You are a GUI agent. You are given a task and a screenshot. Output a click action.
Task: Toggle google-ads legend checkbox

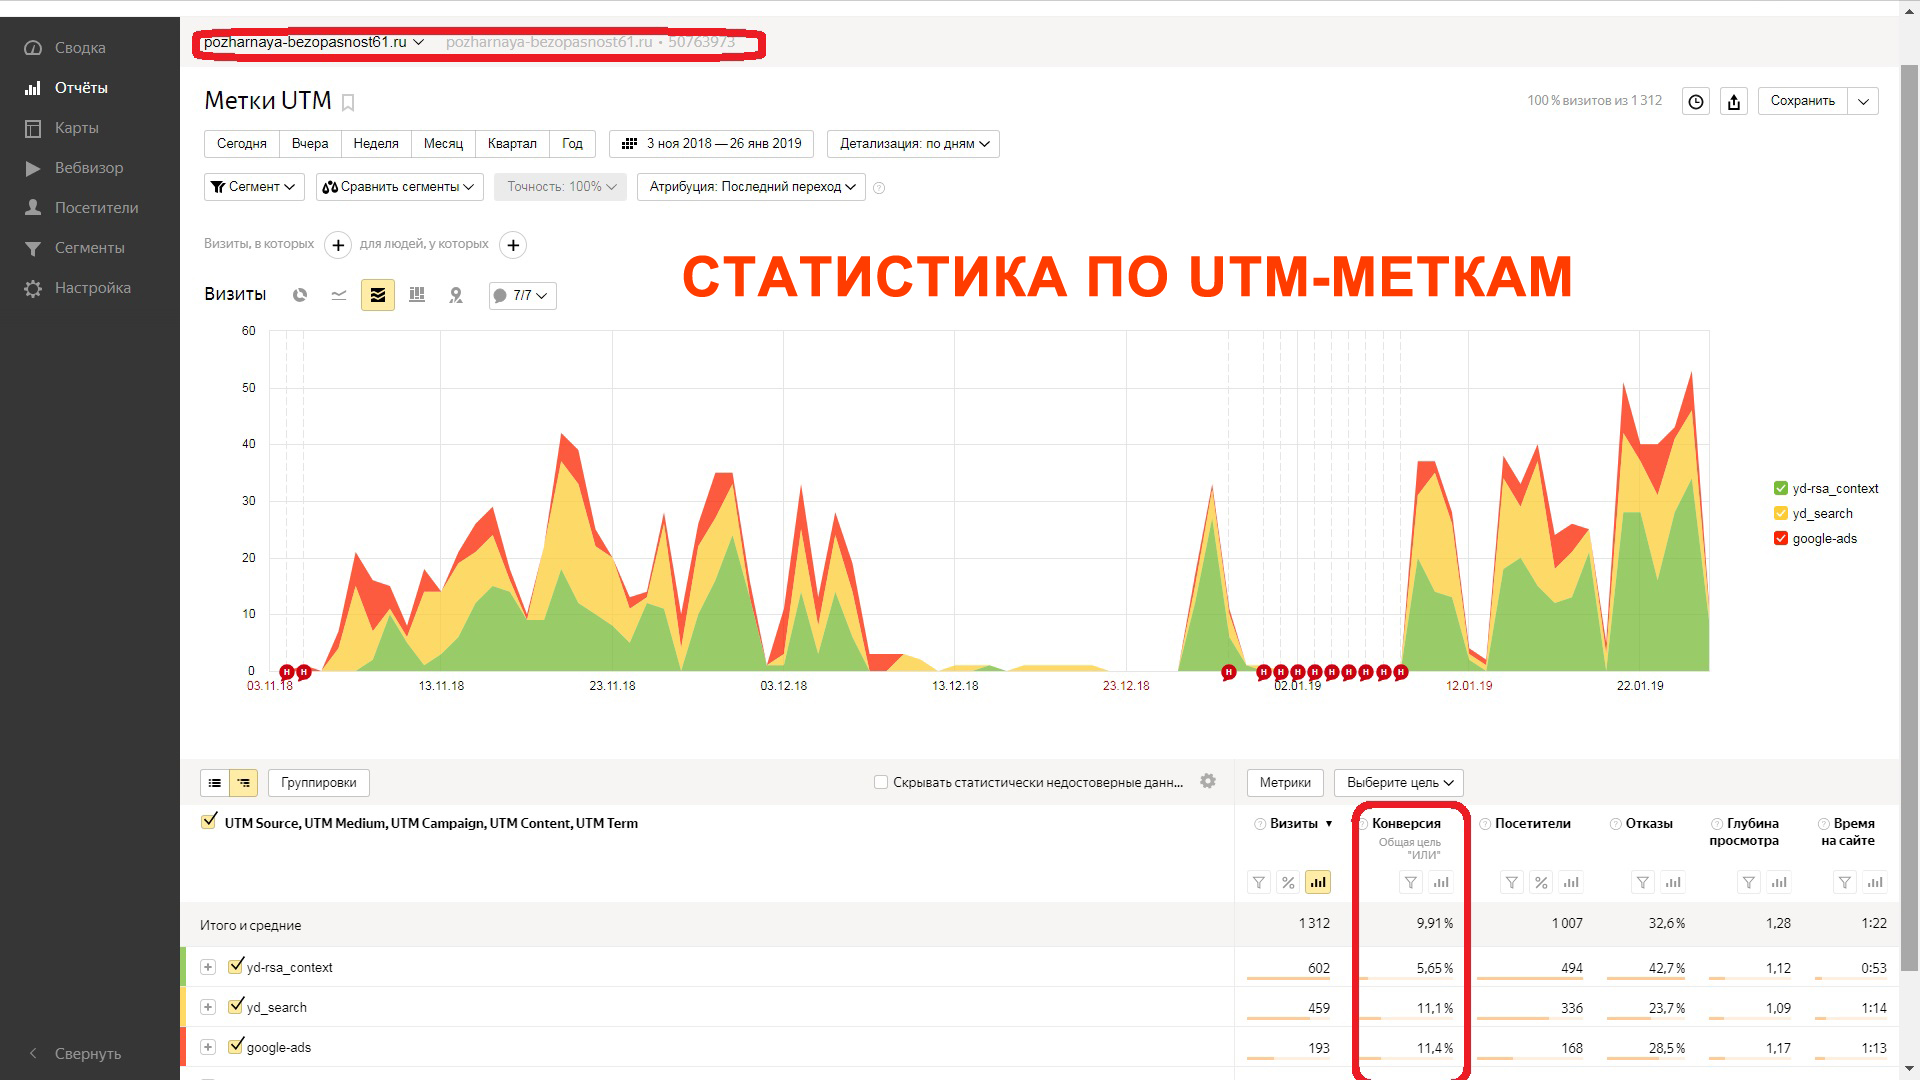pyautogui.click(x=1781, y=538)
